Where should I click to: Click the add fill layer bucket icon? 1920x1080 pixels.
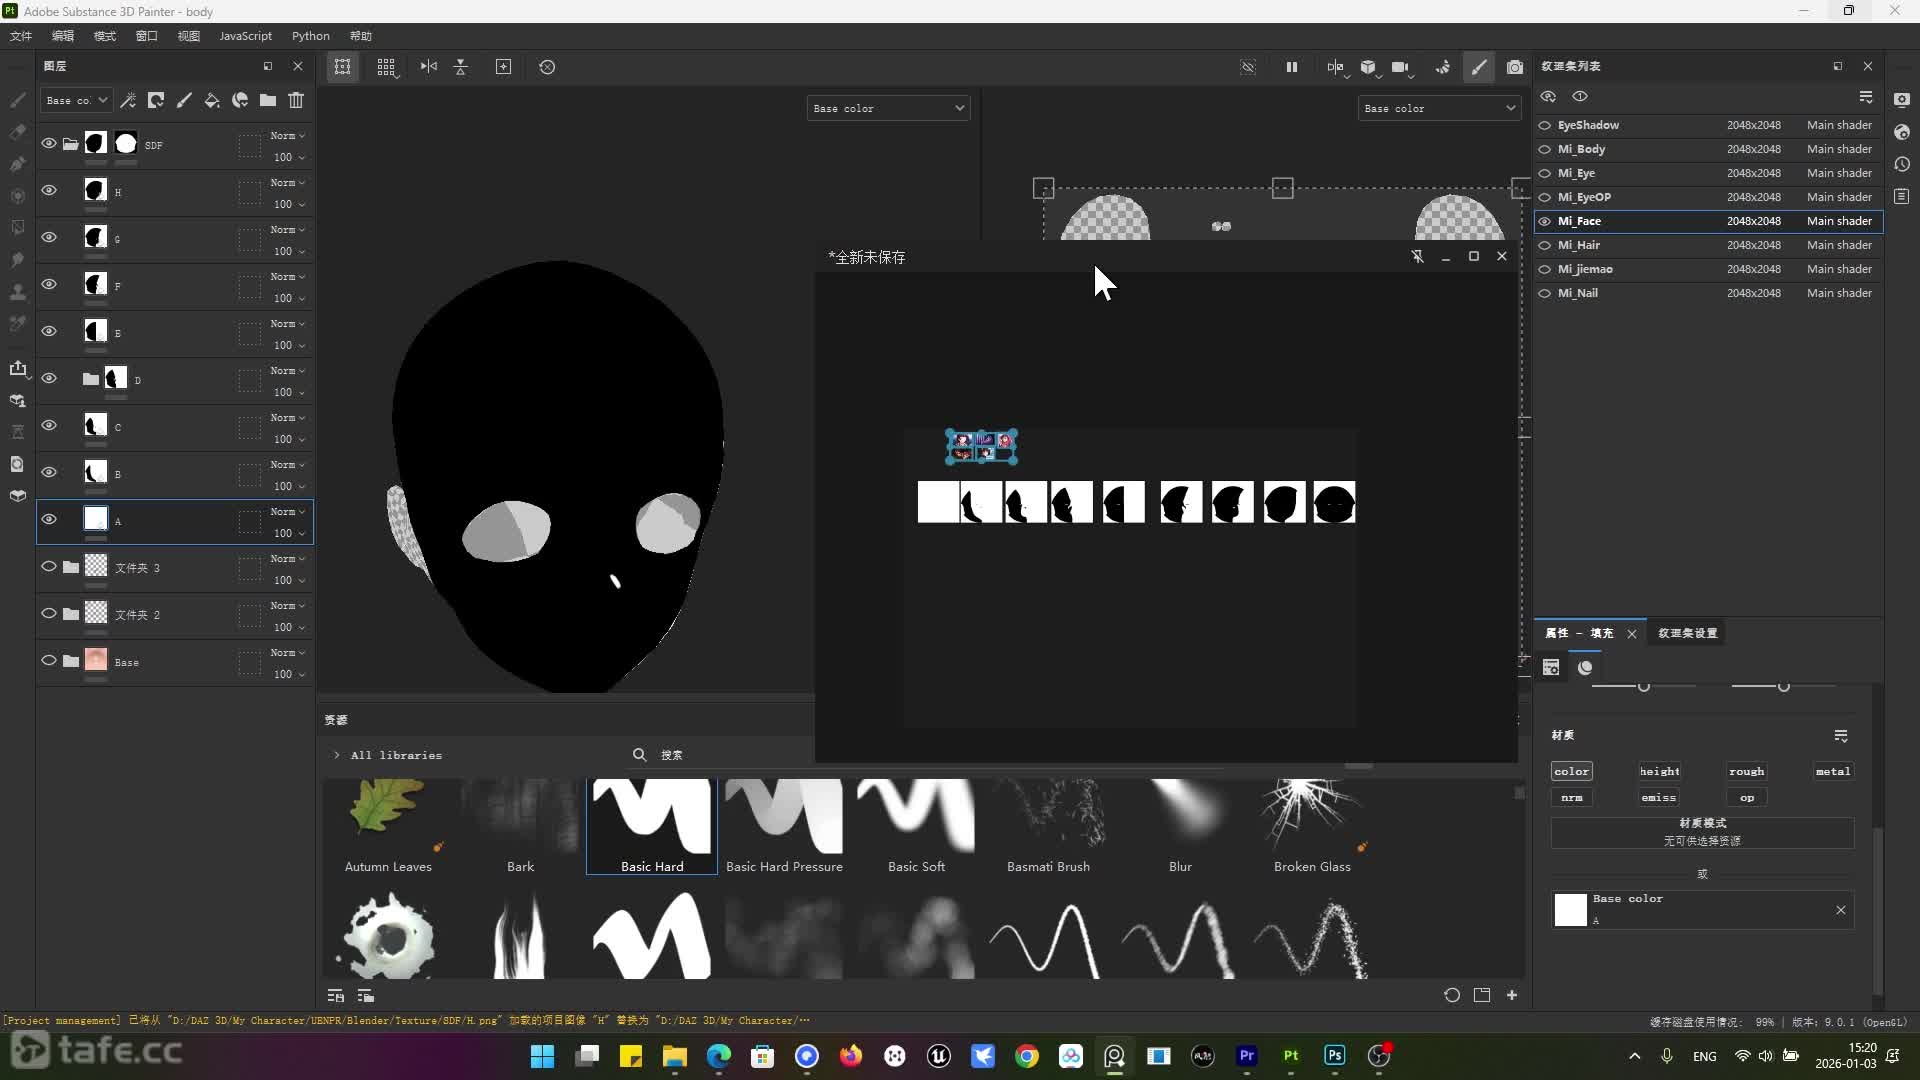click(x=212, y=100)
